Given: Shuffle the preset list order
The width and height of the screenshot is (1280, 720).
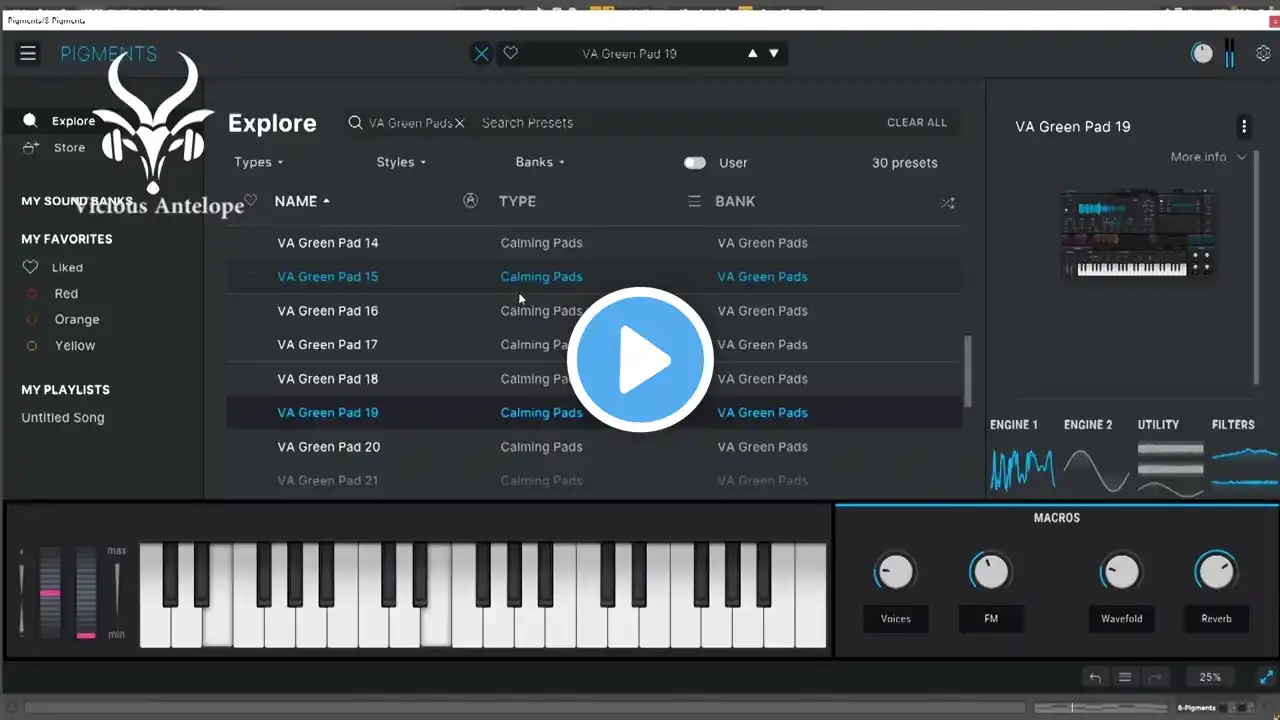Looking at the screenshot, I should coord(947,202).
